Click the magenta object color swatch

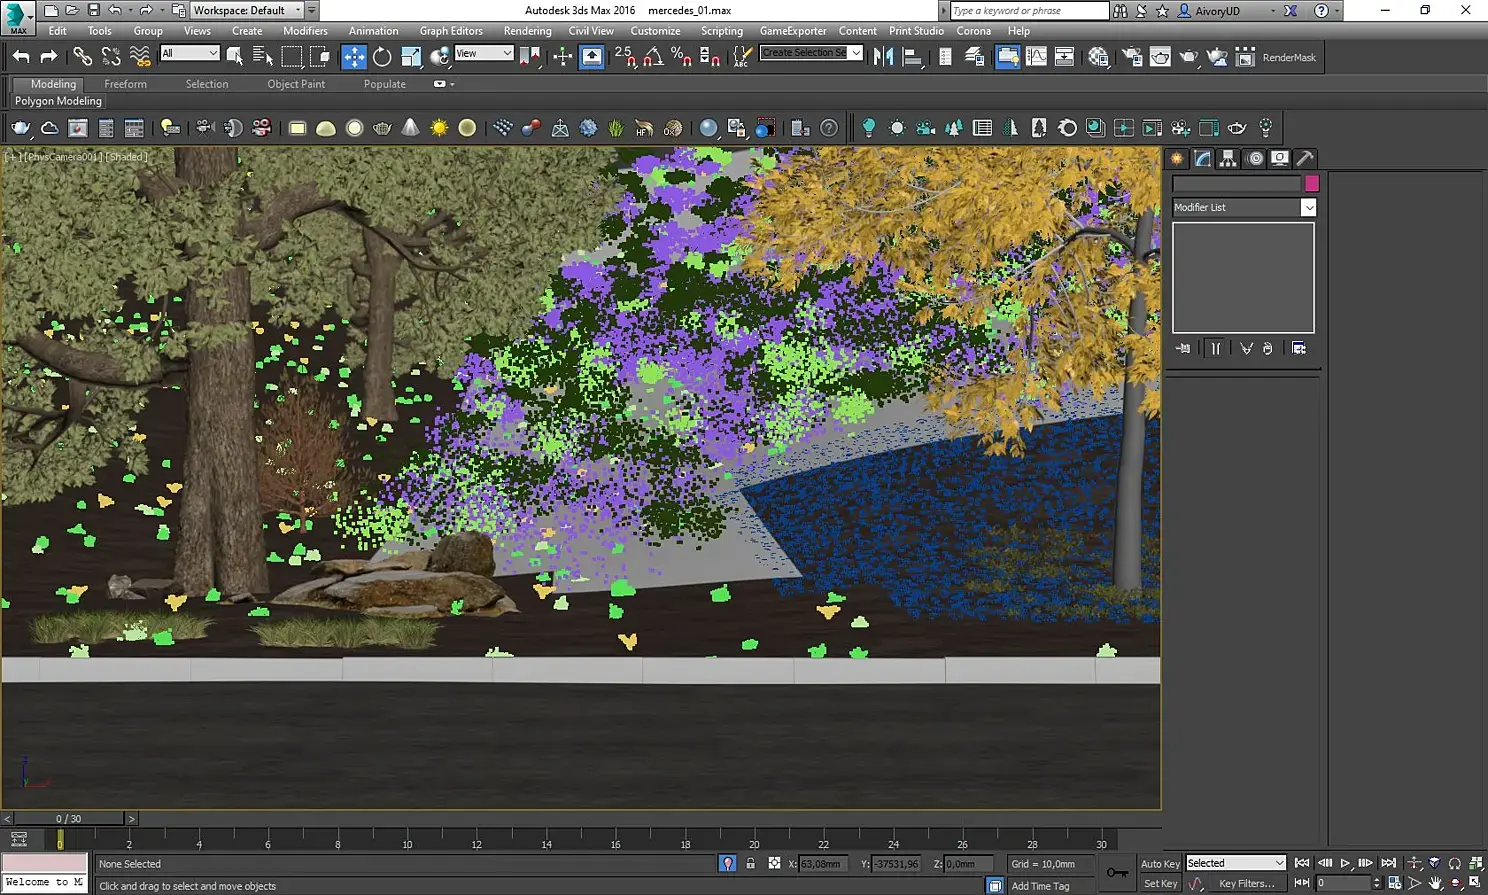[1312, 184]
